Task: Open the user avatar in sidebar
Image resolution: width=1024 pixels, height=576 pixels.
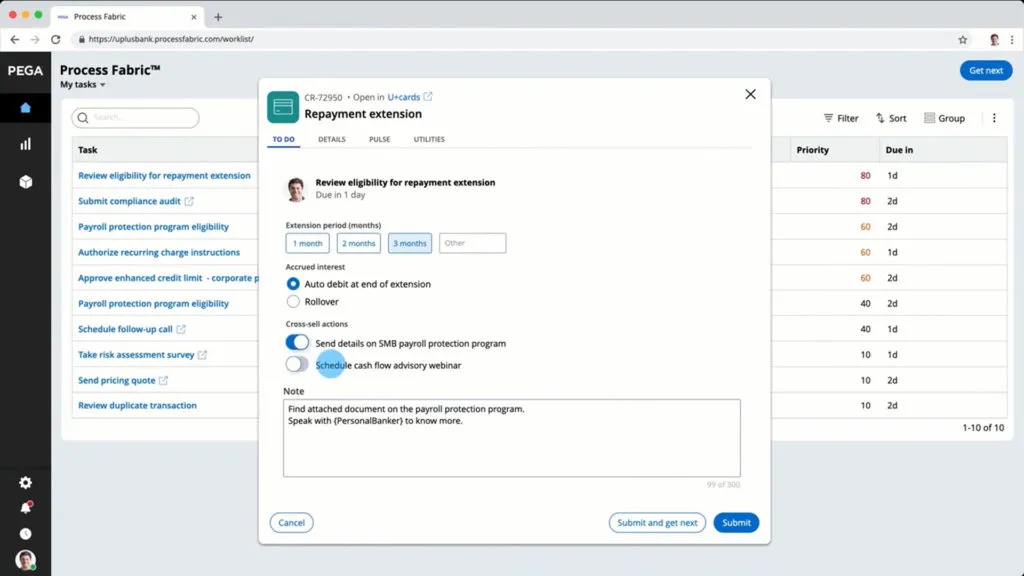Action: coord(25,560)
